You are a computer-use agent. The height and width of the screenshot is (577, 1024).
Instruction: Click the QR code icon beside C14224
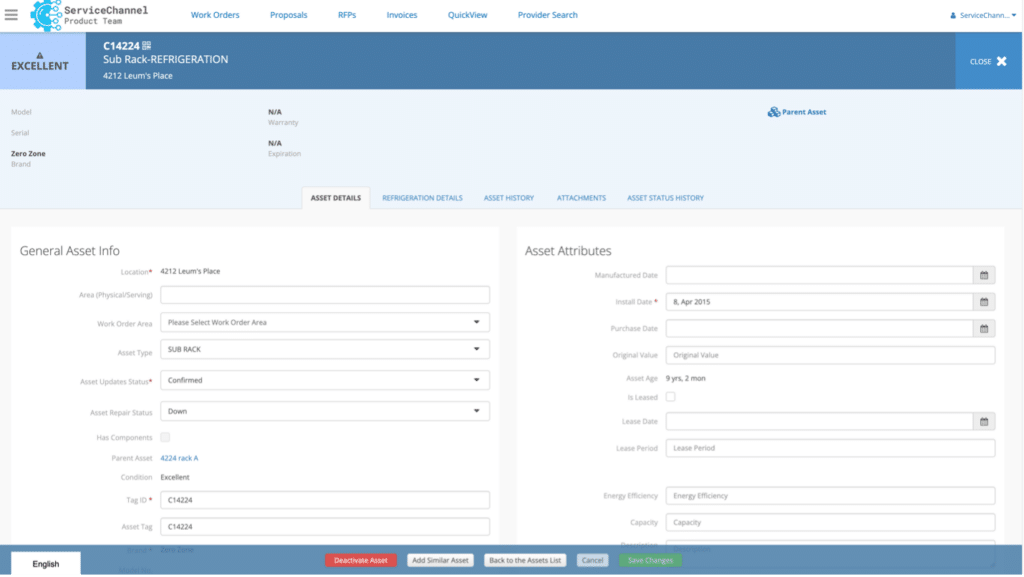[x=146, y=46]
